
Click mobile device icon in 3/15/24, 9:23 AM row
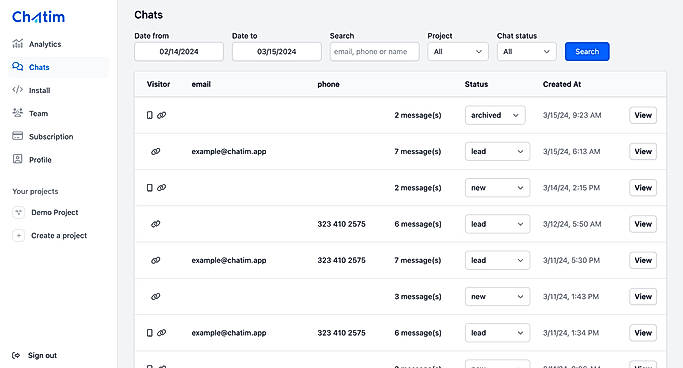coord(149,115)
